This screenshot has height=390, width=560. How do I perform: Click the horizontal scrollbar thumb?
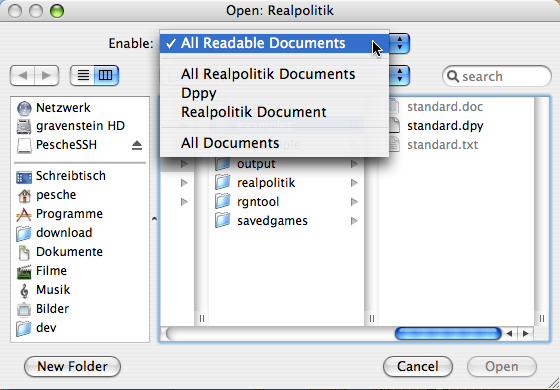(448, 334)
